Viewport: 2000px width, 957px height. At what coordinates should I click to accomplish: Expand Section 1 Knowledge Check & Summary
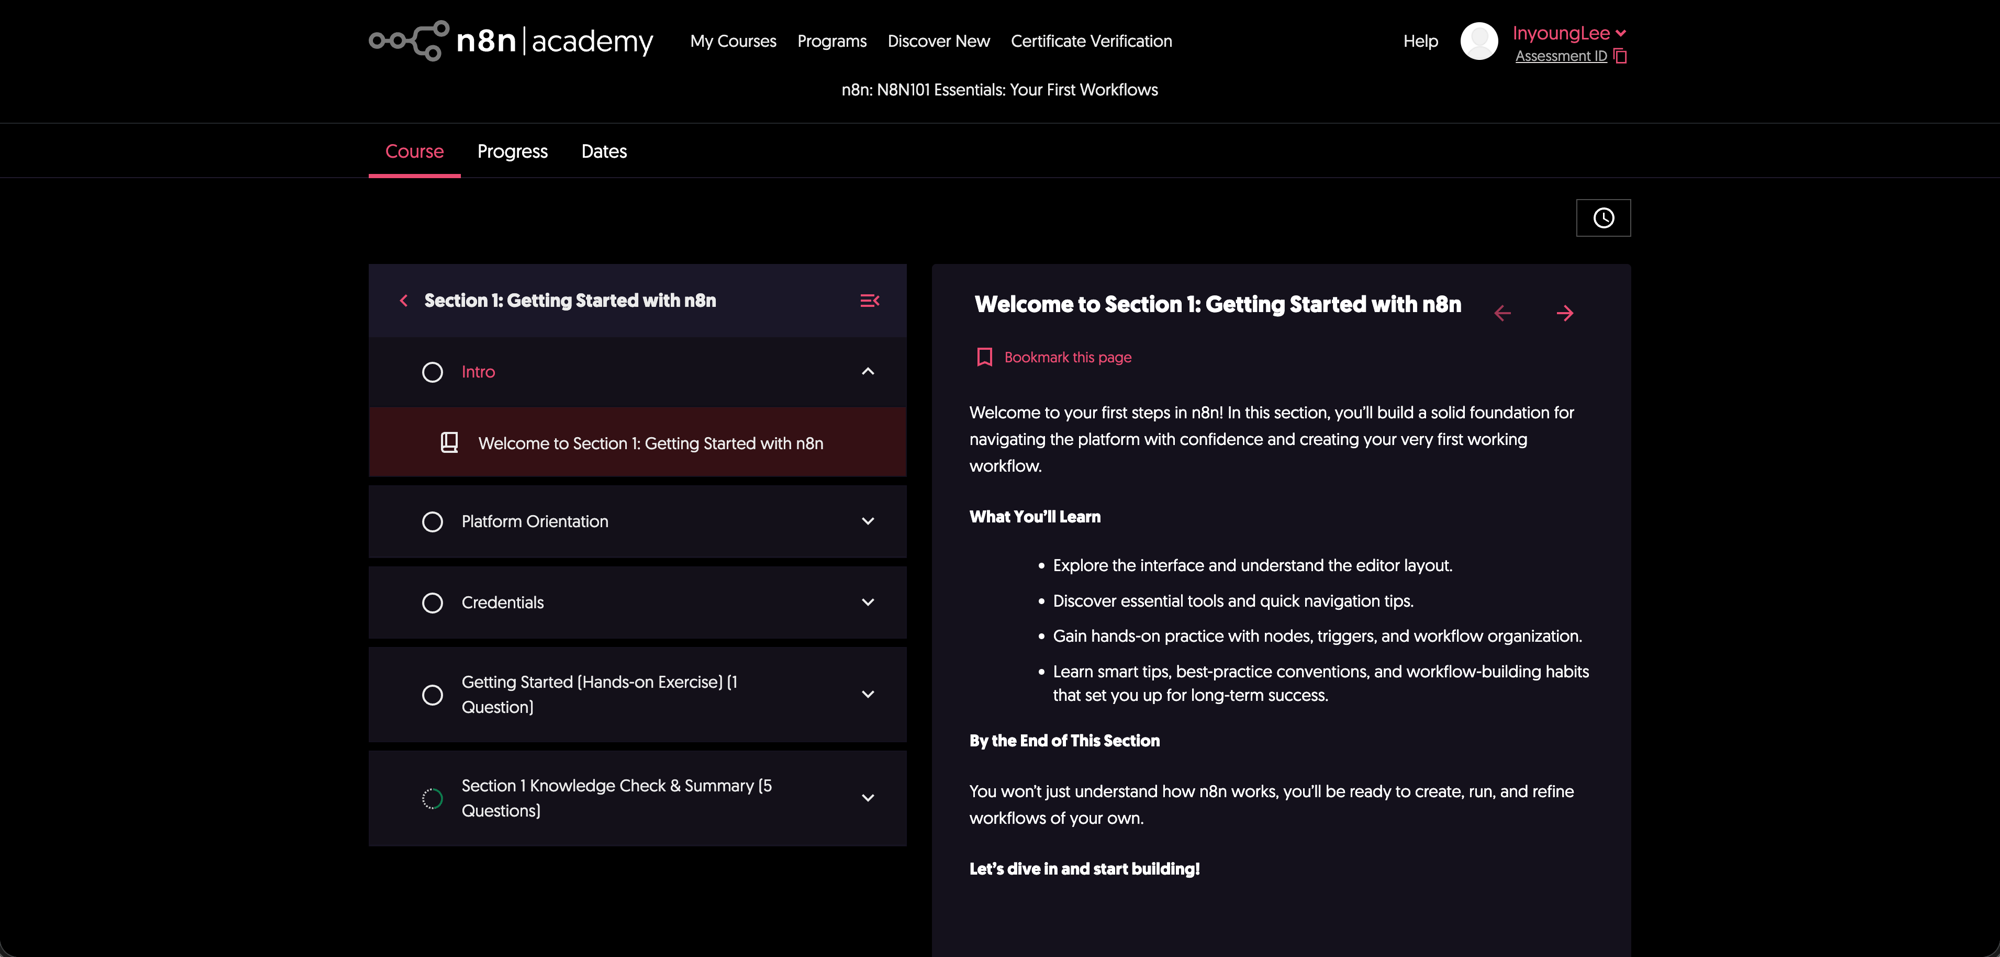click(x=868, y=799)
